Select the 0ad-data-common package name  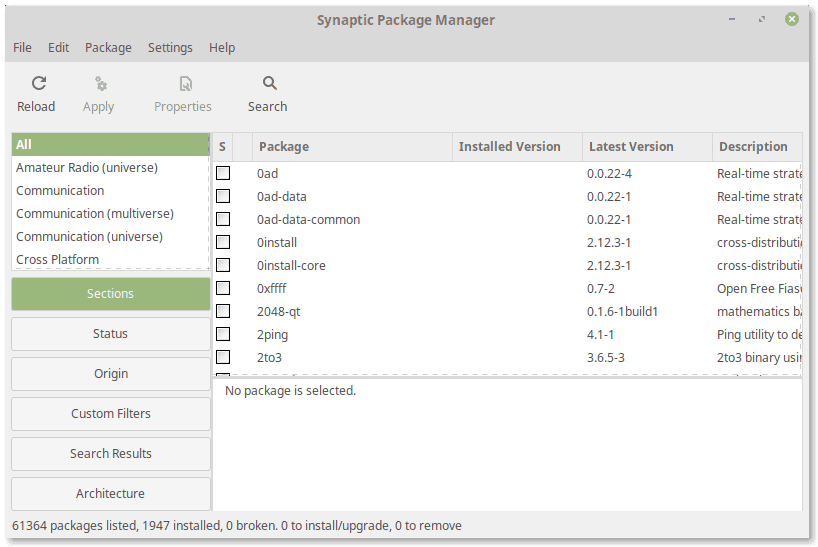pos(308,220)
